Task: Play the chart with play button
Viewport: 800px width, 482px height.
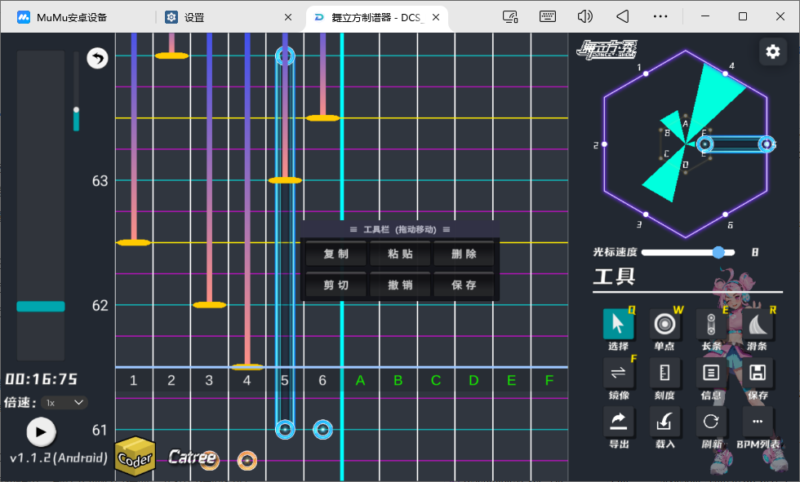Action: click(41, 432)
